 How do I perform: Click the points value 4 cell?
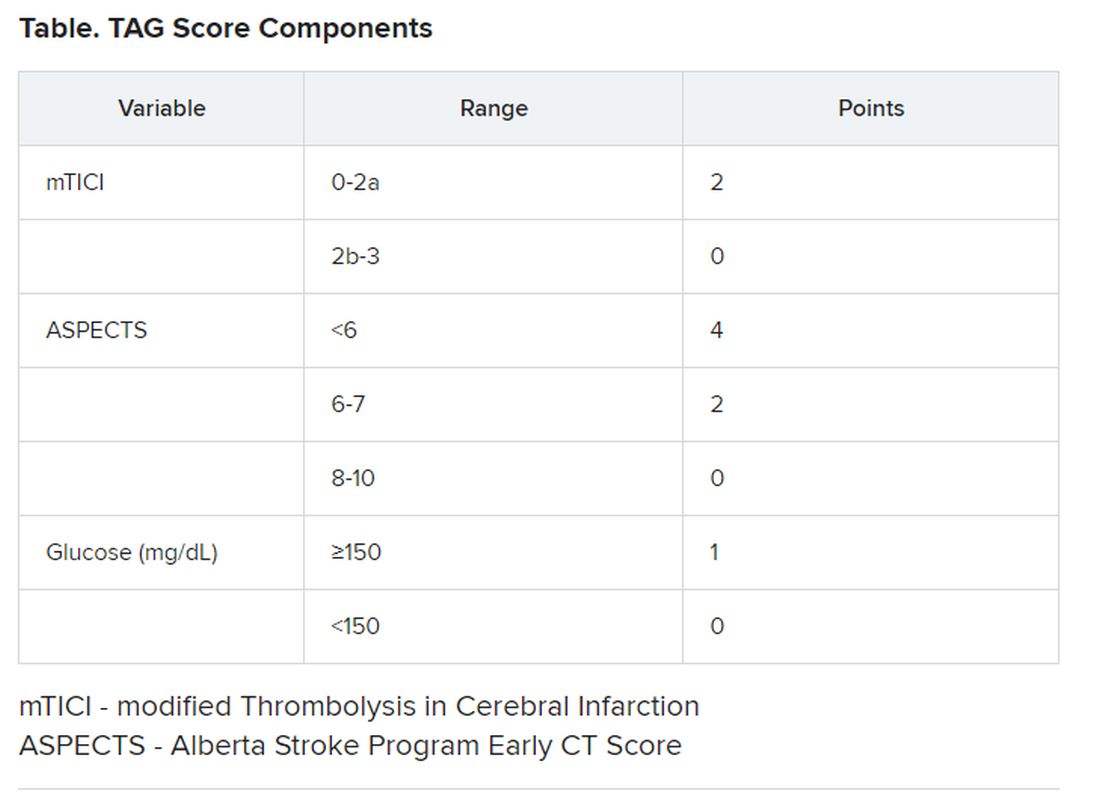coord(717,330)
